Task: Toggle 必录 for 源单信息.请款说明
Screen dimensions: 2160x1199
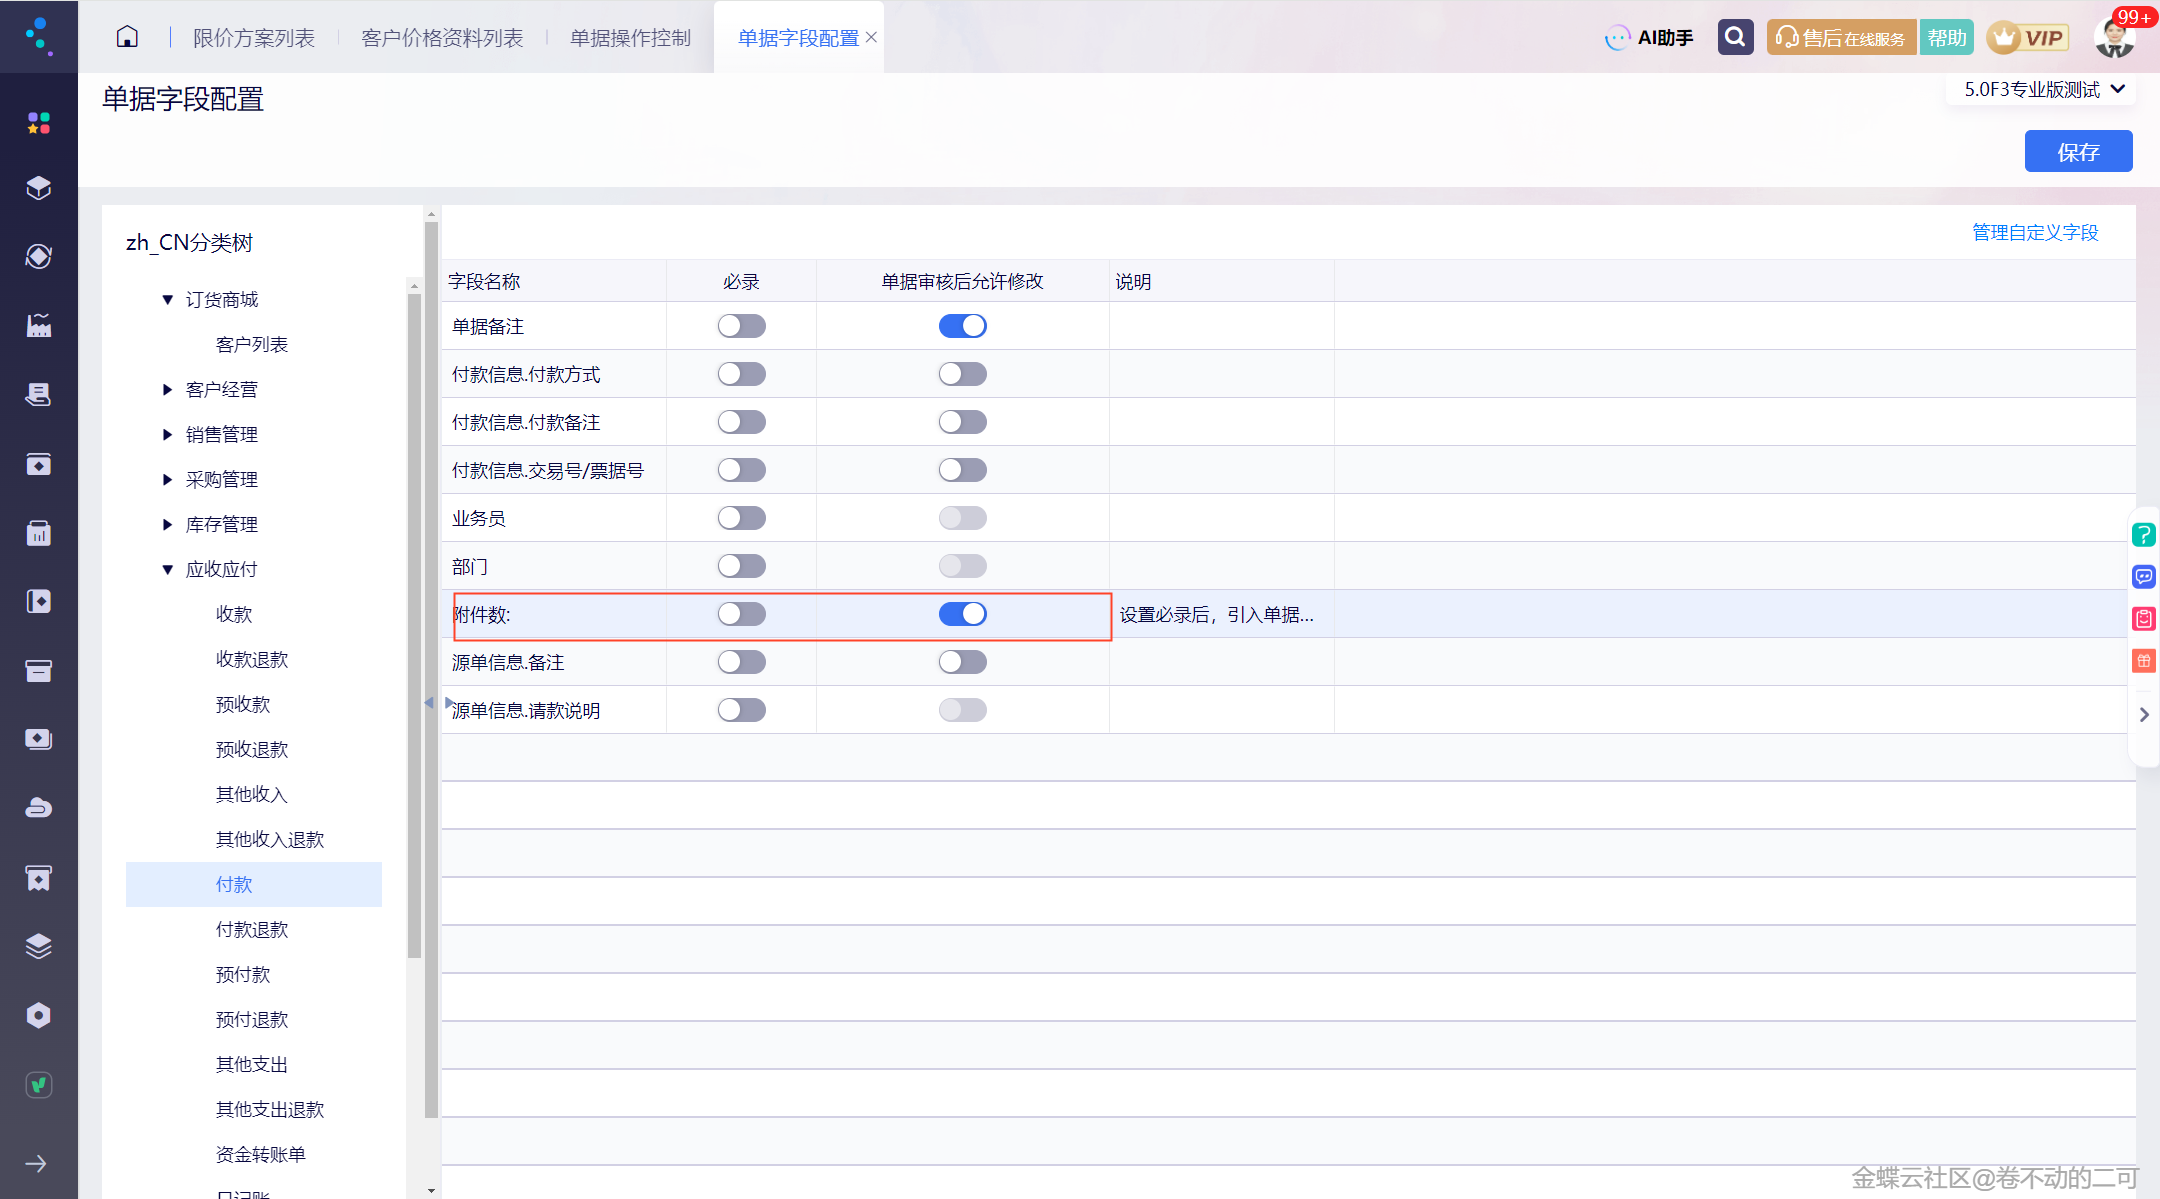Action: tap(742, 710)
